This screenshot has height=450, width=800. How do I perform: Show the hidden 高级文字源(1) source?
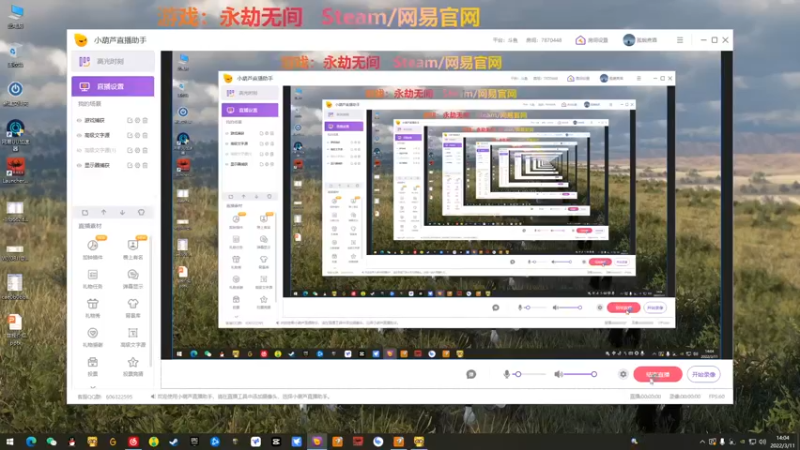[x=79, y=150]
